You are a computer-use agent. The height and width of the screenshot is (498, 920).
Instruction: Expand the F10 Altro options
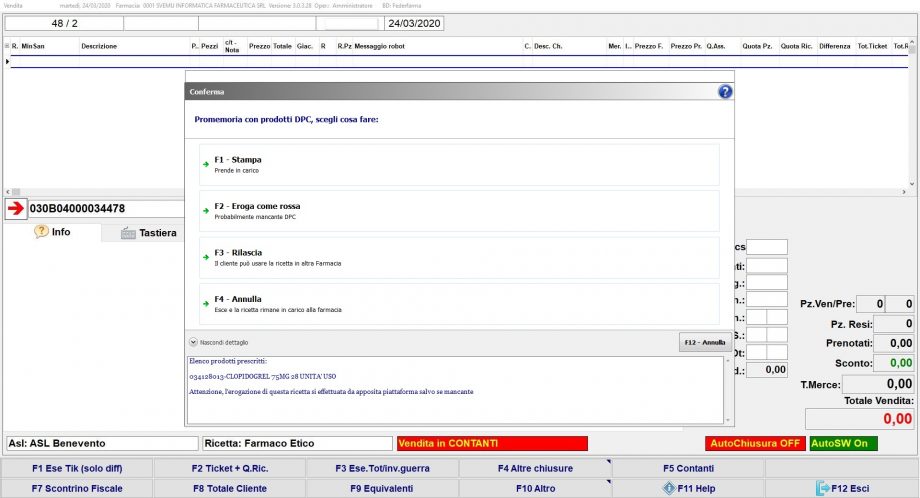(533, 488)
